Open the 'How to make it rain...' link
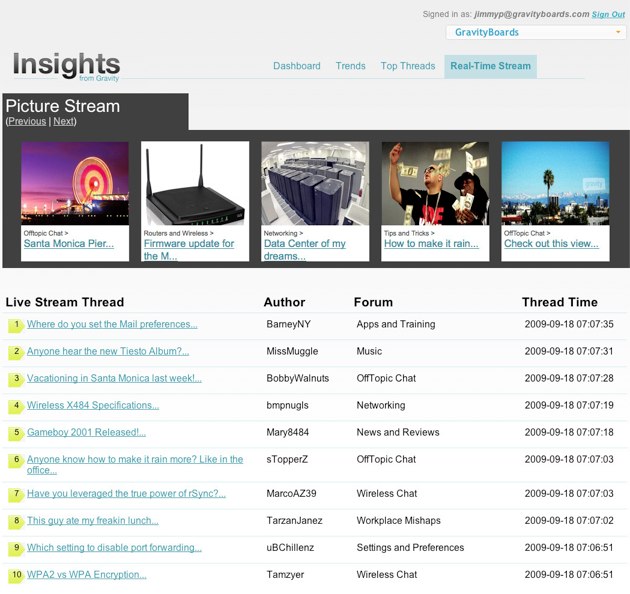 tap(430, 243)
